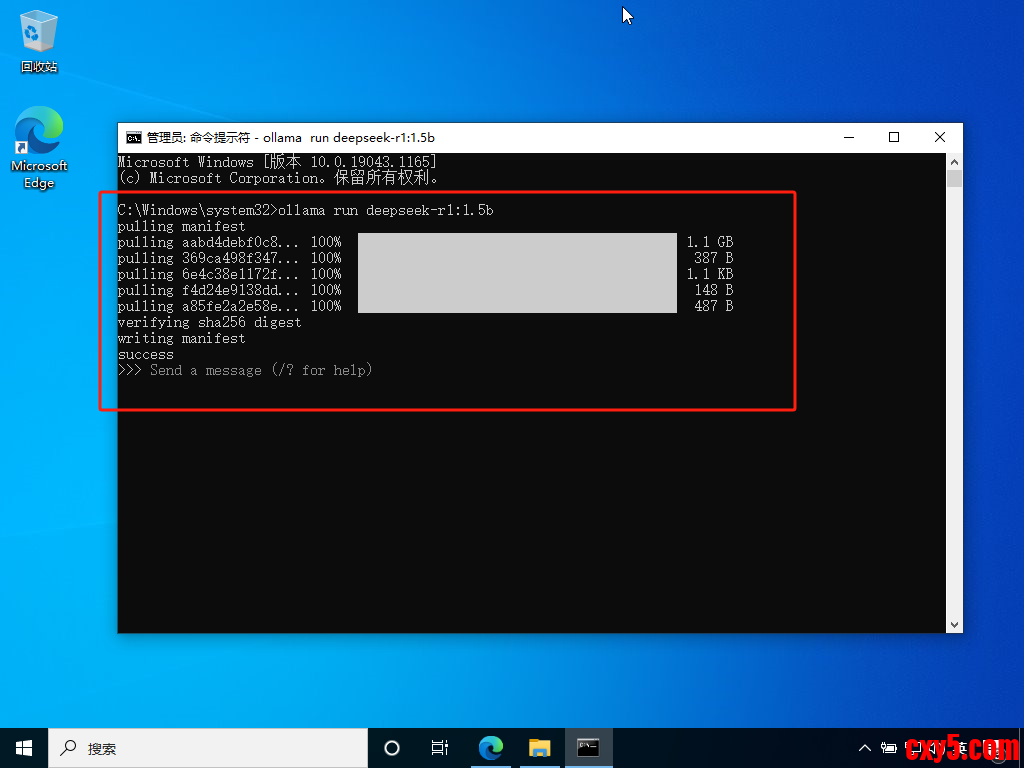This screenshot has height=768, width=1024.
Task: Maximize the Command Prompt window
Action: [894, 138]
